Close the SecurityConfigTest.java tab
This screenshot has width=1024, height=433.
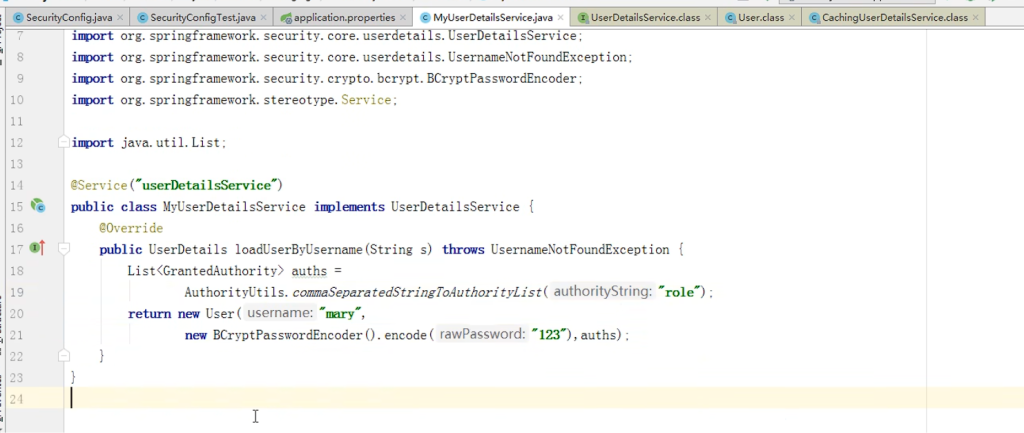(261, 18)
